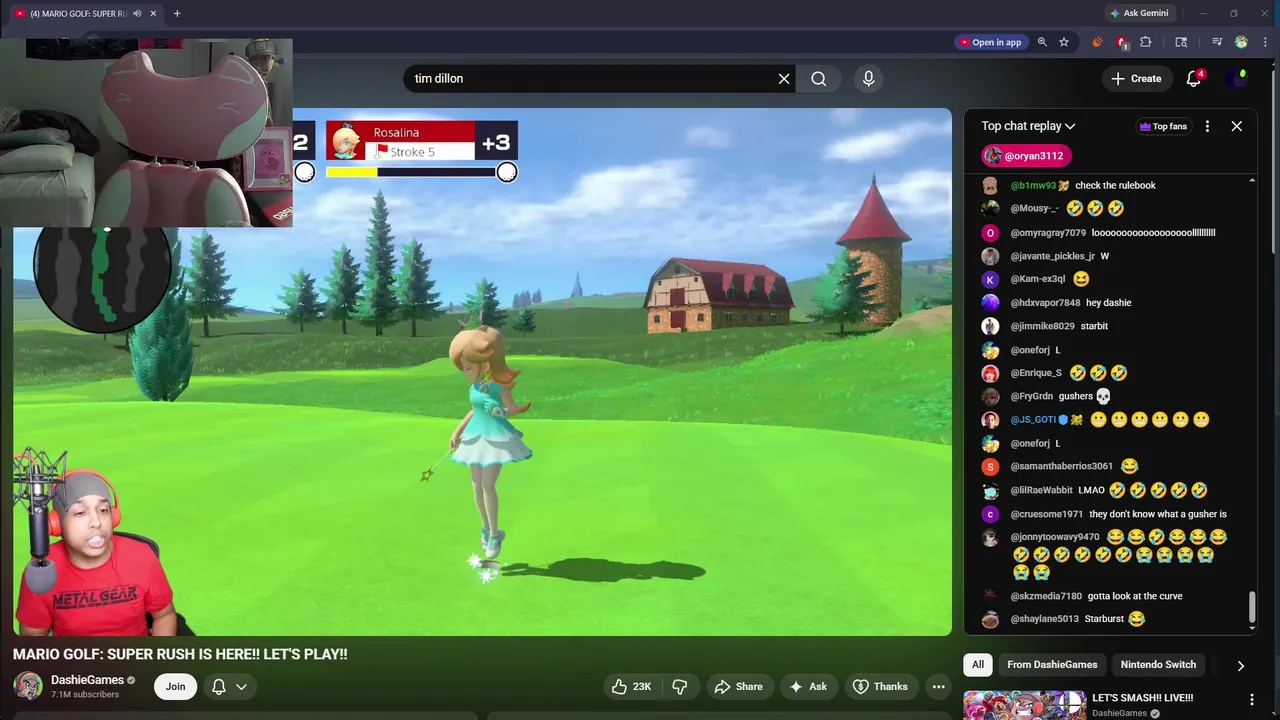Share the video

(739, 686)
